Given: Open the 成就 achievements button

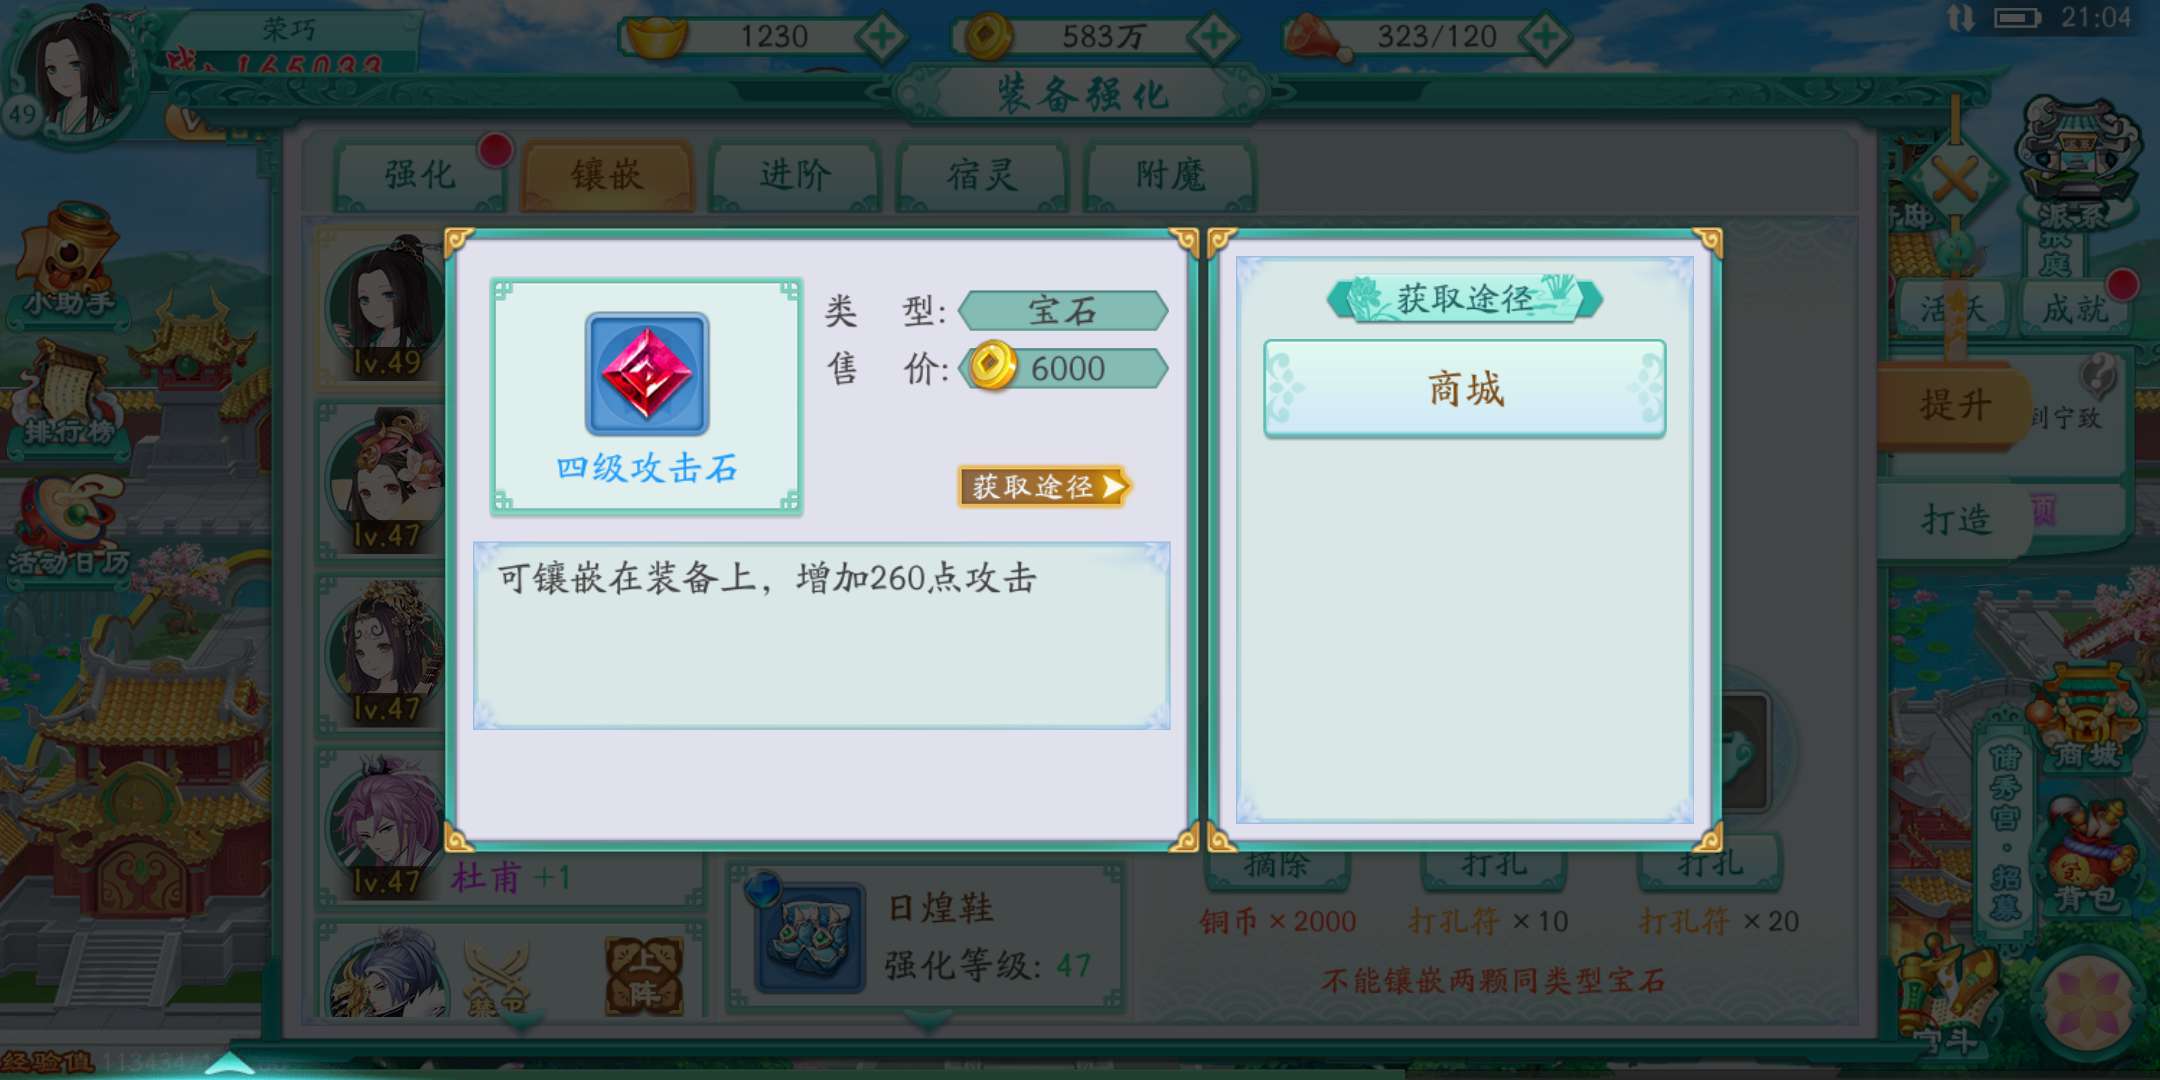Looking at the screenshot, I should tap(2075, 308).
